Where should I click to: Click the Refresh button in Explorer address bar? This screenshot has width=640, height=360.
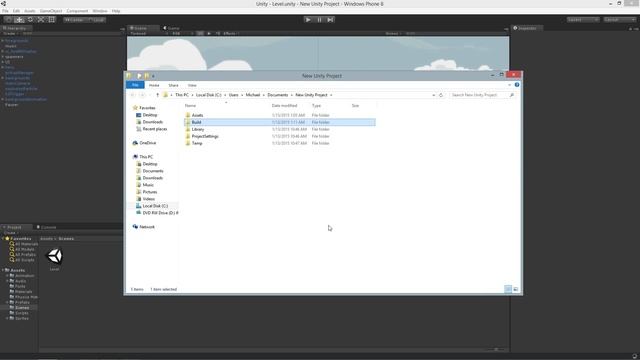point(441,95)
